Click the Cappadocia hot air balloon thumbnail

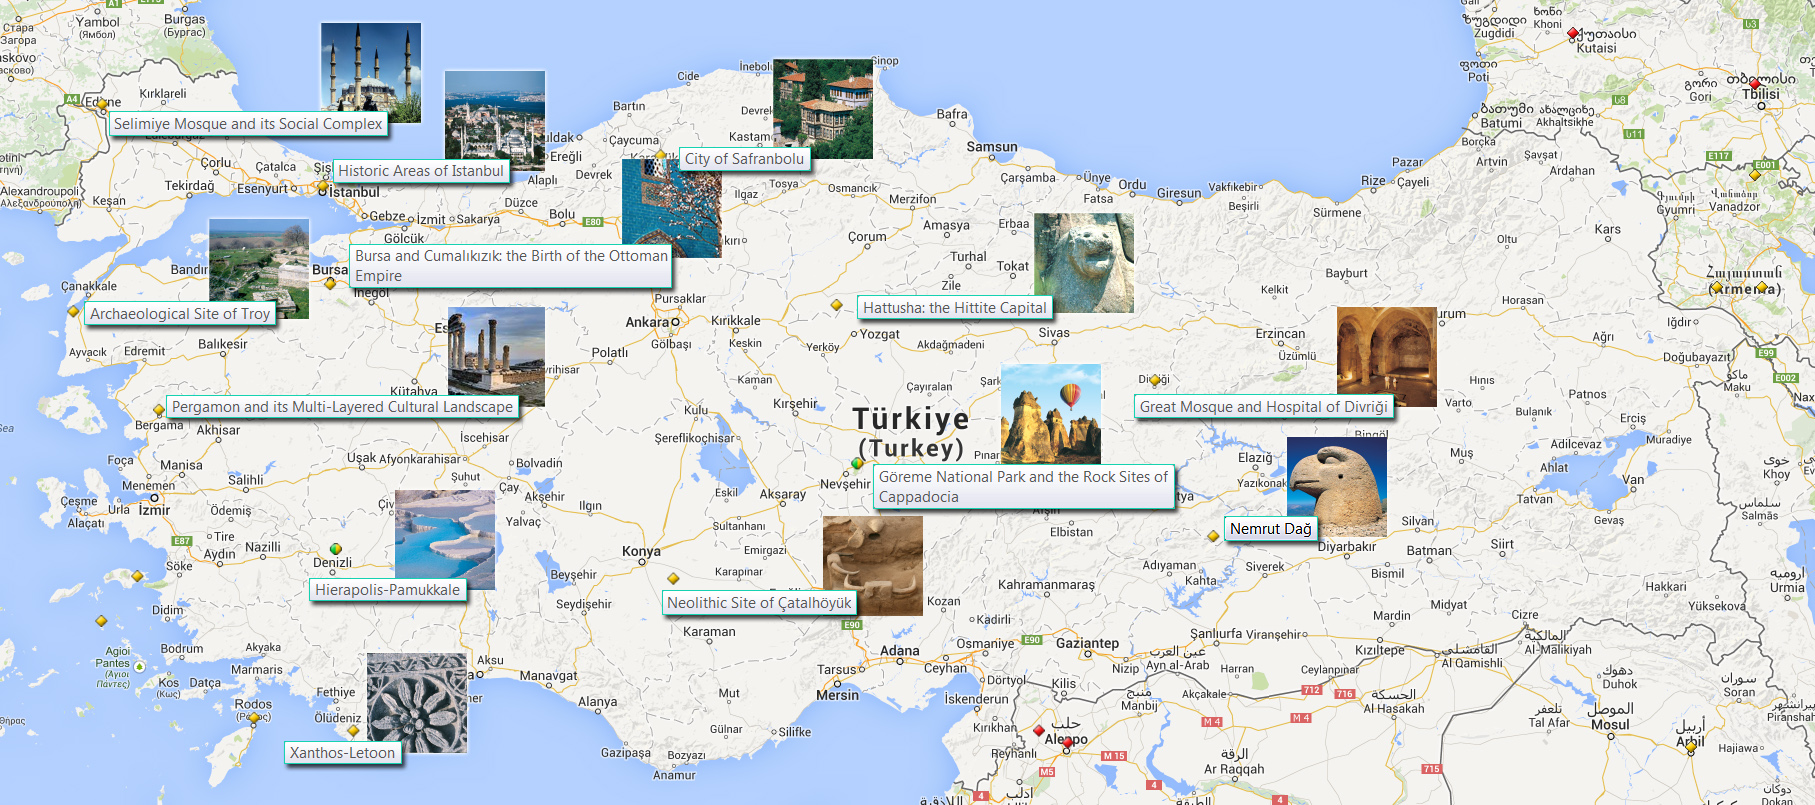point(1050,413)
